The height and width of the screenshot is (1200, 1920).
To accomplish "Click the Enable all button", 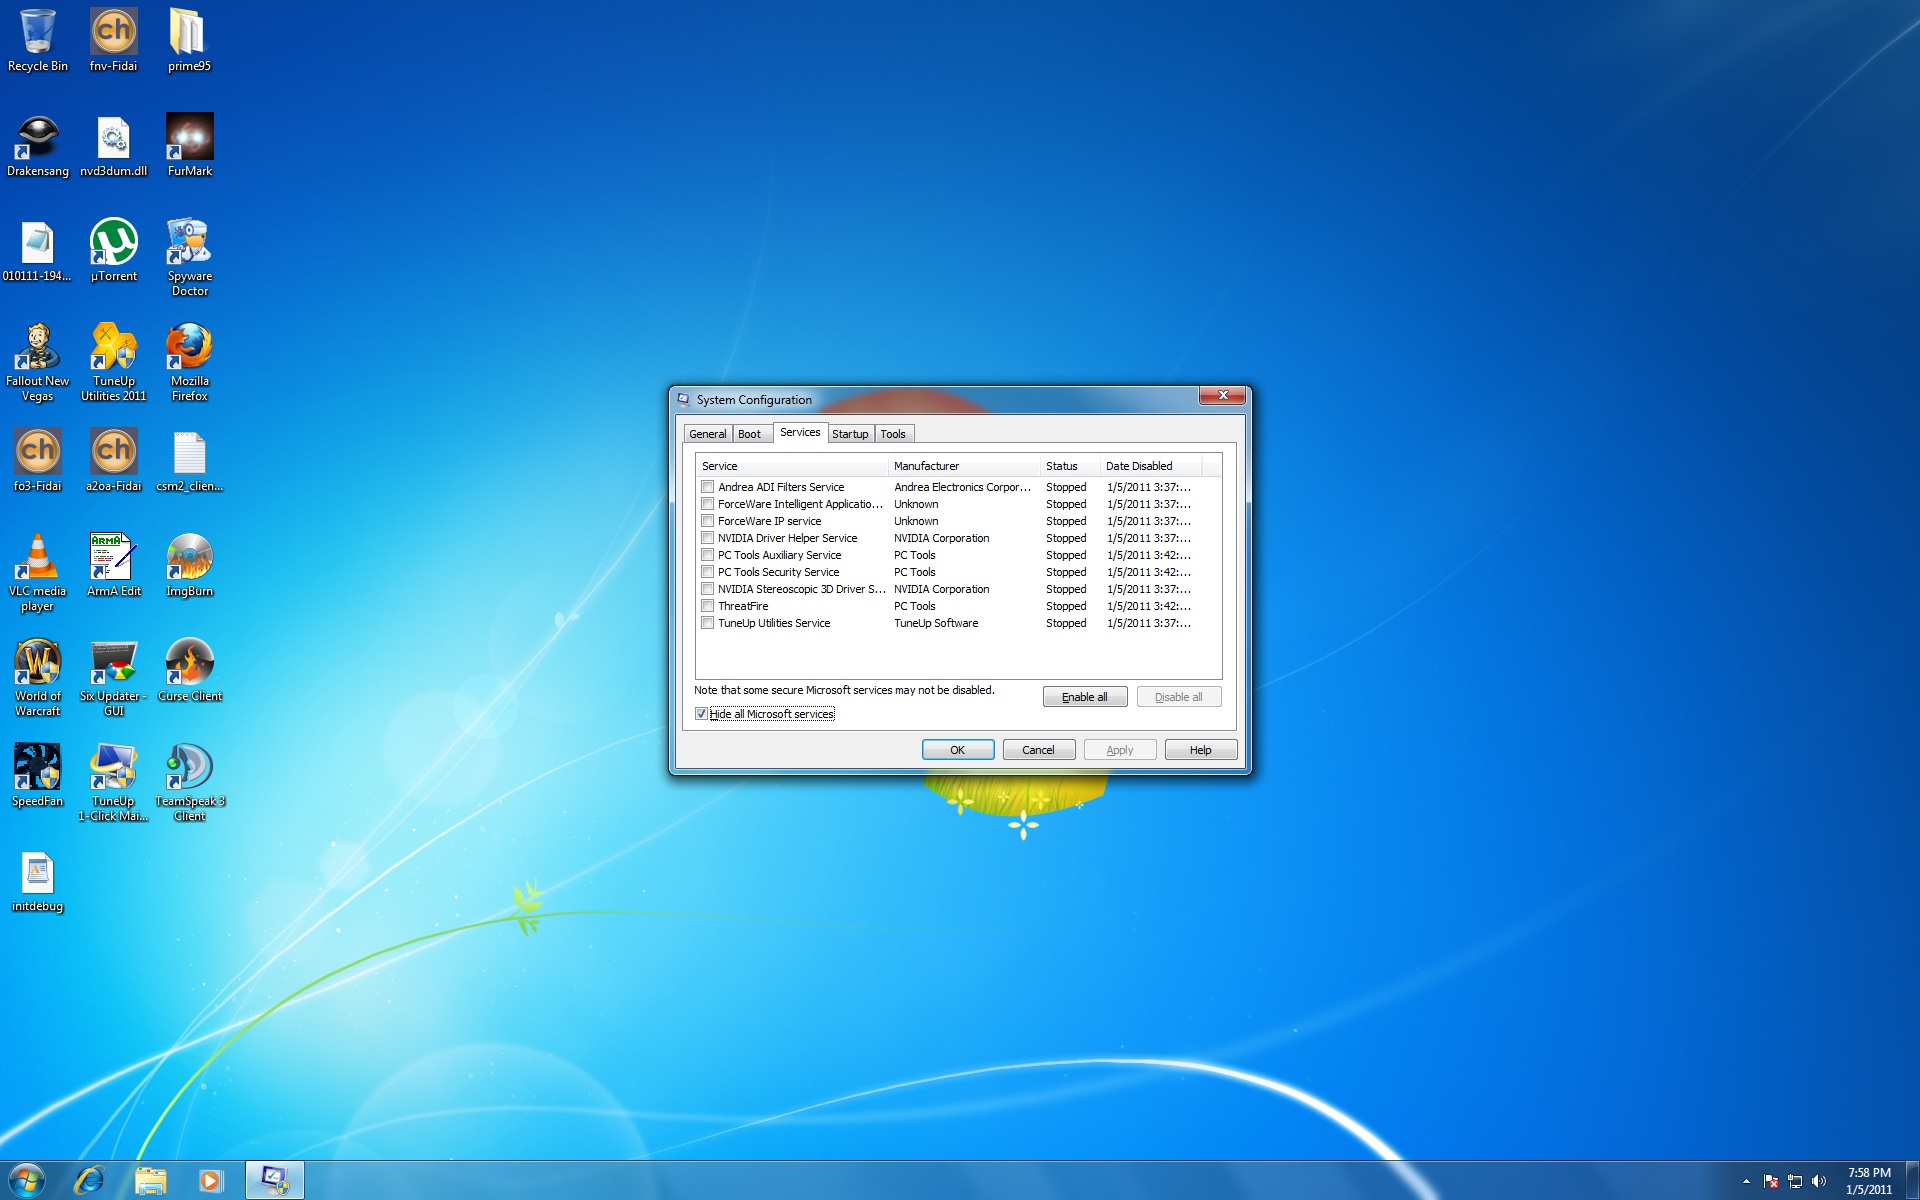I will pyautogui.click(x=1085, y=697).
